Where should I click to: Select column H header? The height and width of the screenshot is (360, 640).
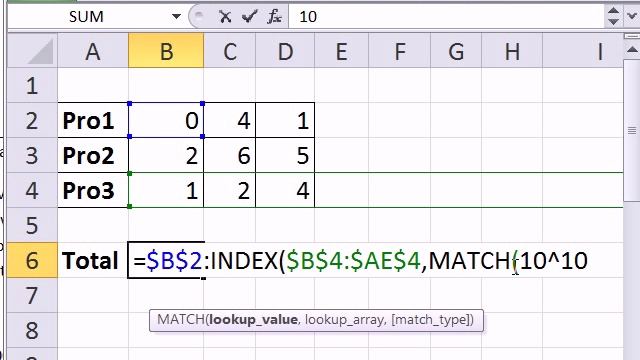(512, 51)
